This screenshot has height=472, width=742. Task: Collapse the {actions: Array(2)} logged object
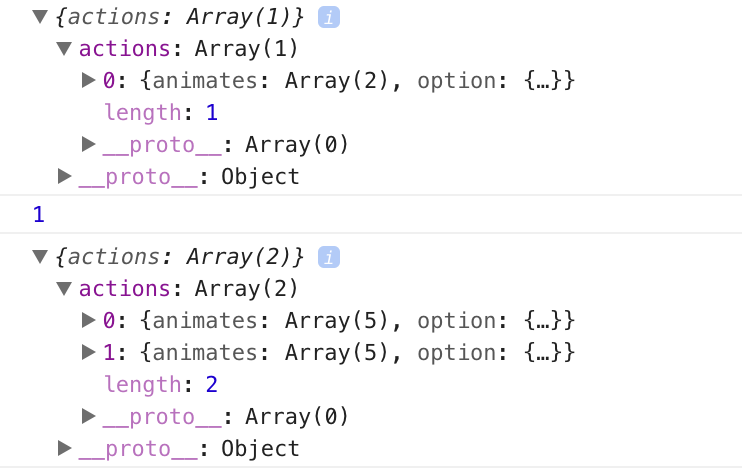click(40, 257)
